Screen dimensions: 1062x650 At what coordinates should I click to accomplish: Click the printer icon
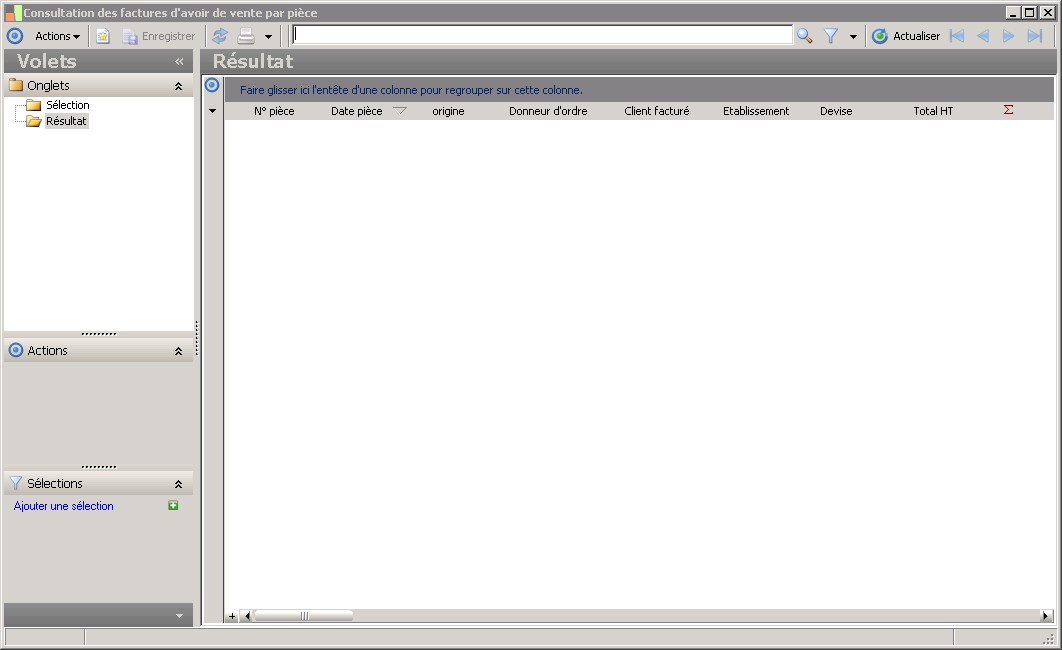[x=246, y=37]
